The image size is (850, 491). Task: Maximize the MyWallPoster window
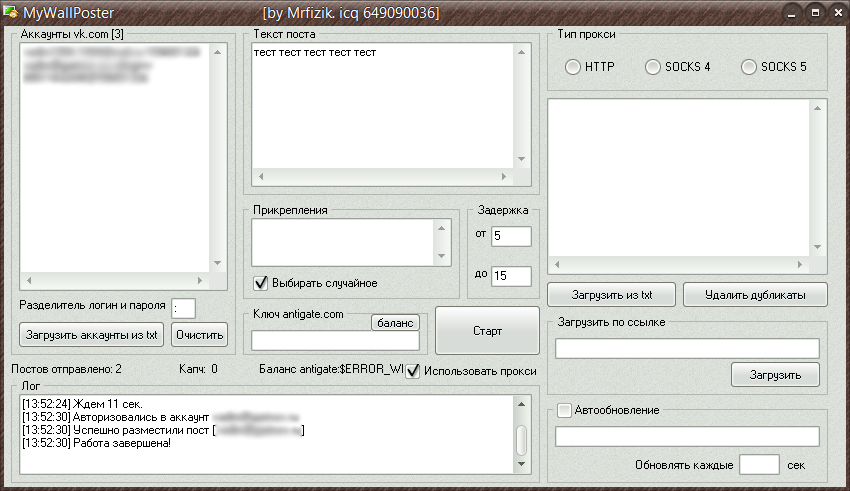[x=815, y=13]
